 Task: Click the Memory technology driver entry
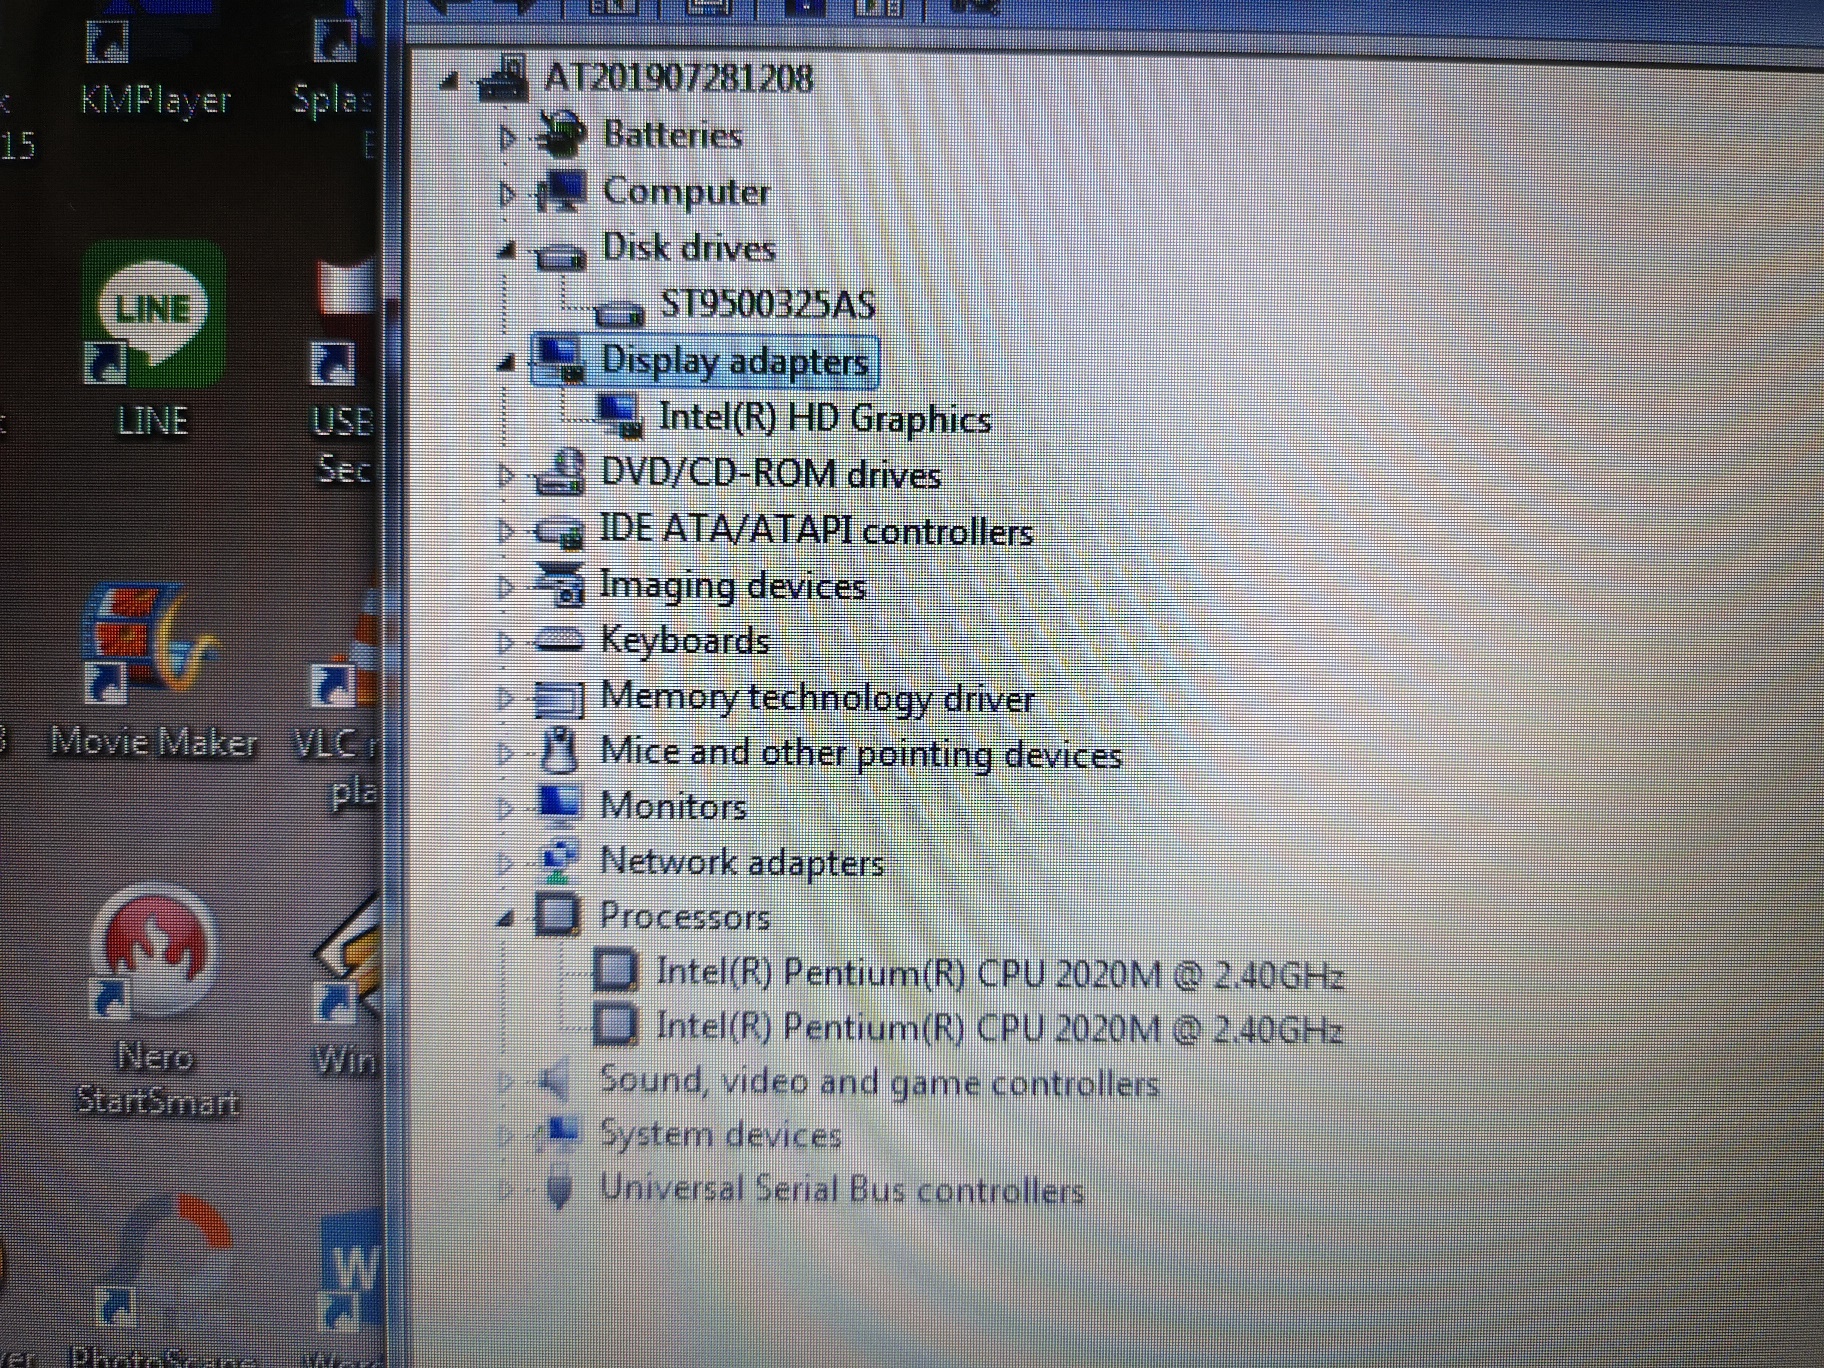click(817, 697)
